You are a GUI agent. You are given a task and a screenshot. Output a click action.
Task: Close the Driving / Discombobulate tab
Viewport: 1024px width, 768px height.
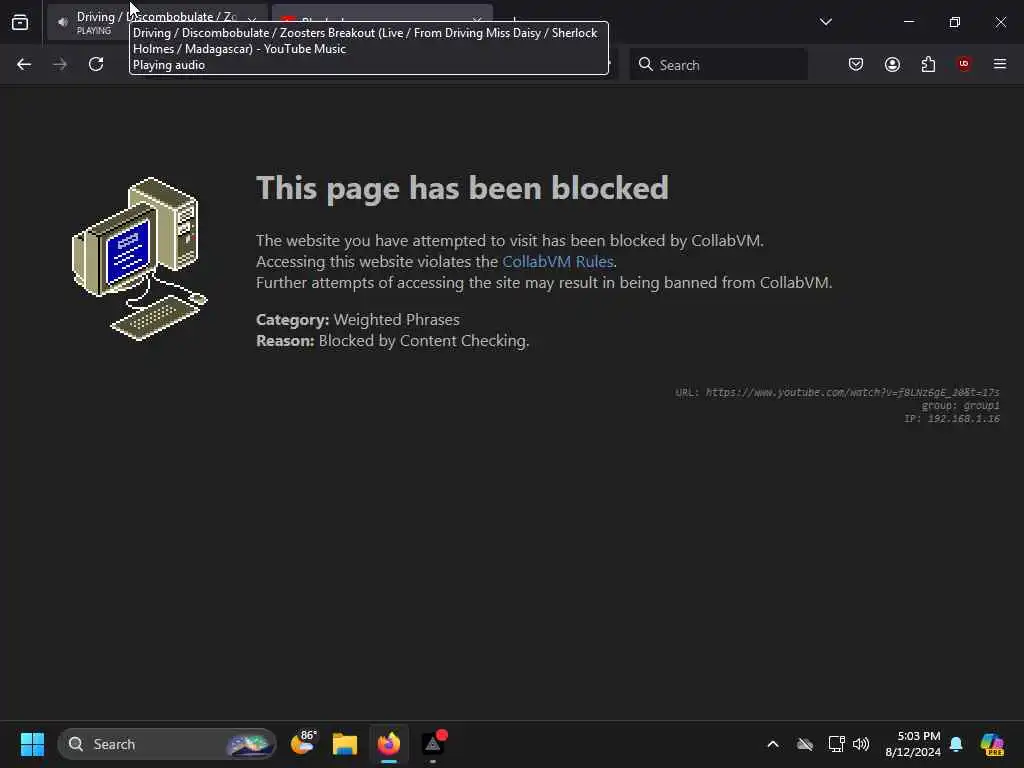[x=252, y=21]
